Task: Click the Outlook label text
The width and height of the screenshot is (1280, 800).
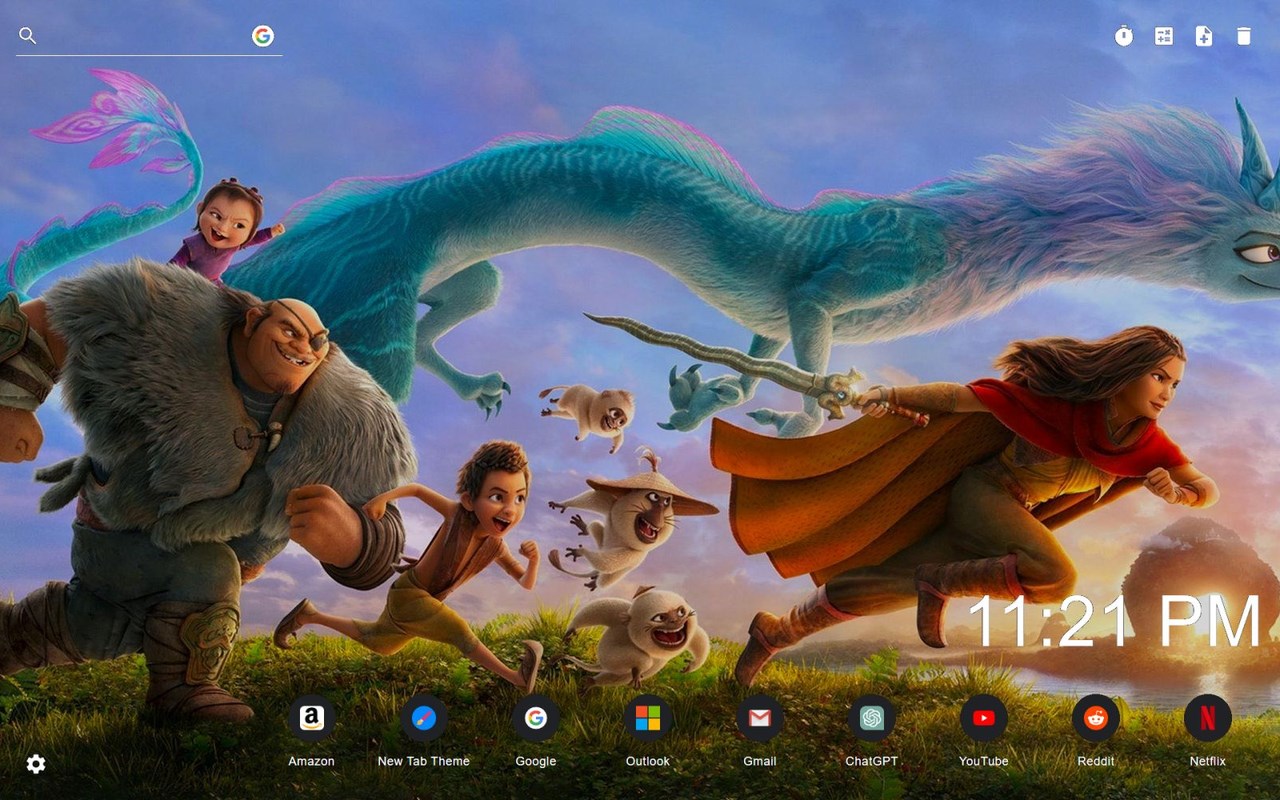Action: point(648,761)
